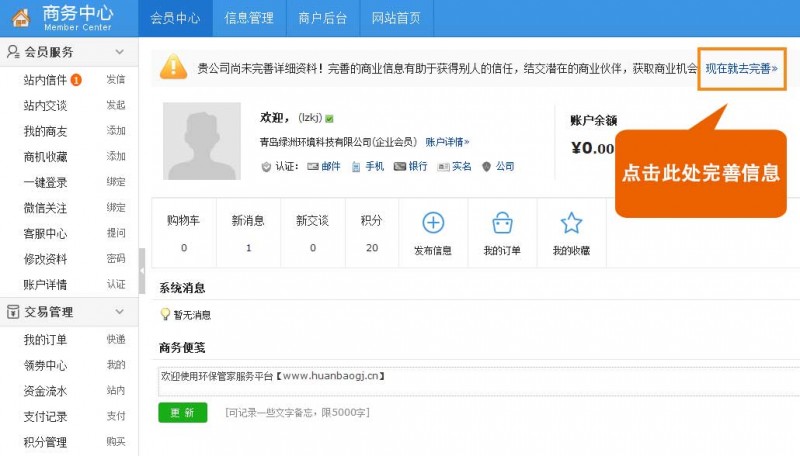Click the mail envelope icon before 邮件
This screenshot has width=800, height=456.
(313, 166)
